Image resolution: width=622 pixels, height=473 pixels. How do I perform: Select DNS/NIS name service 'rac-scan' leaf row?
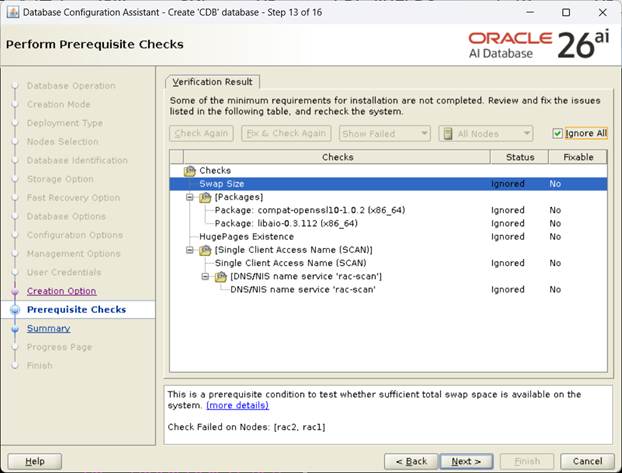click(388, 290)
